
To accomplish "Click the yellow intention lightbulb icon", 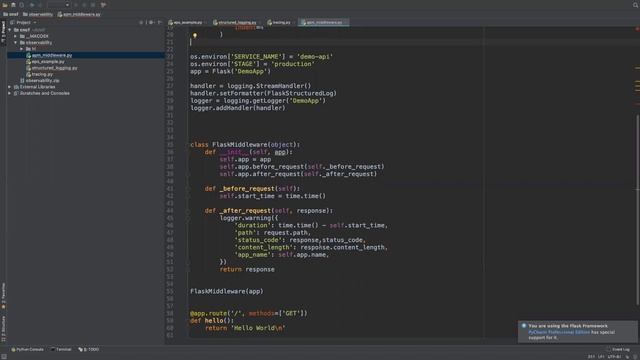I will tap(195, 36).
